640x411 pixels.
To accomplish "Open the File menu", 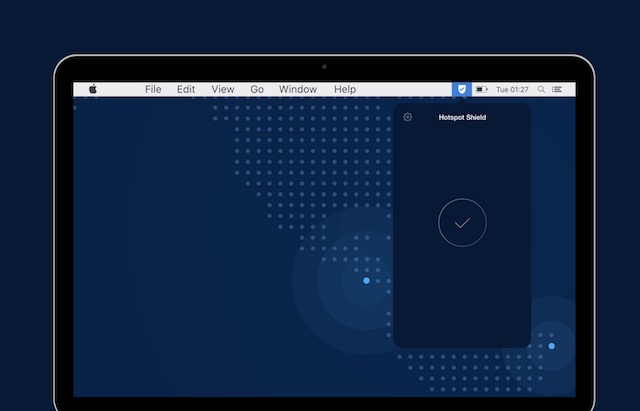I will coord(153,89).
